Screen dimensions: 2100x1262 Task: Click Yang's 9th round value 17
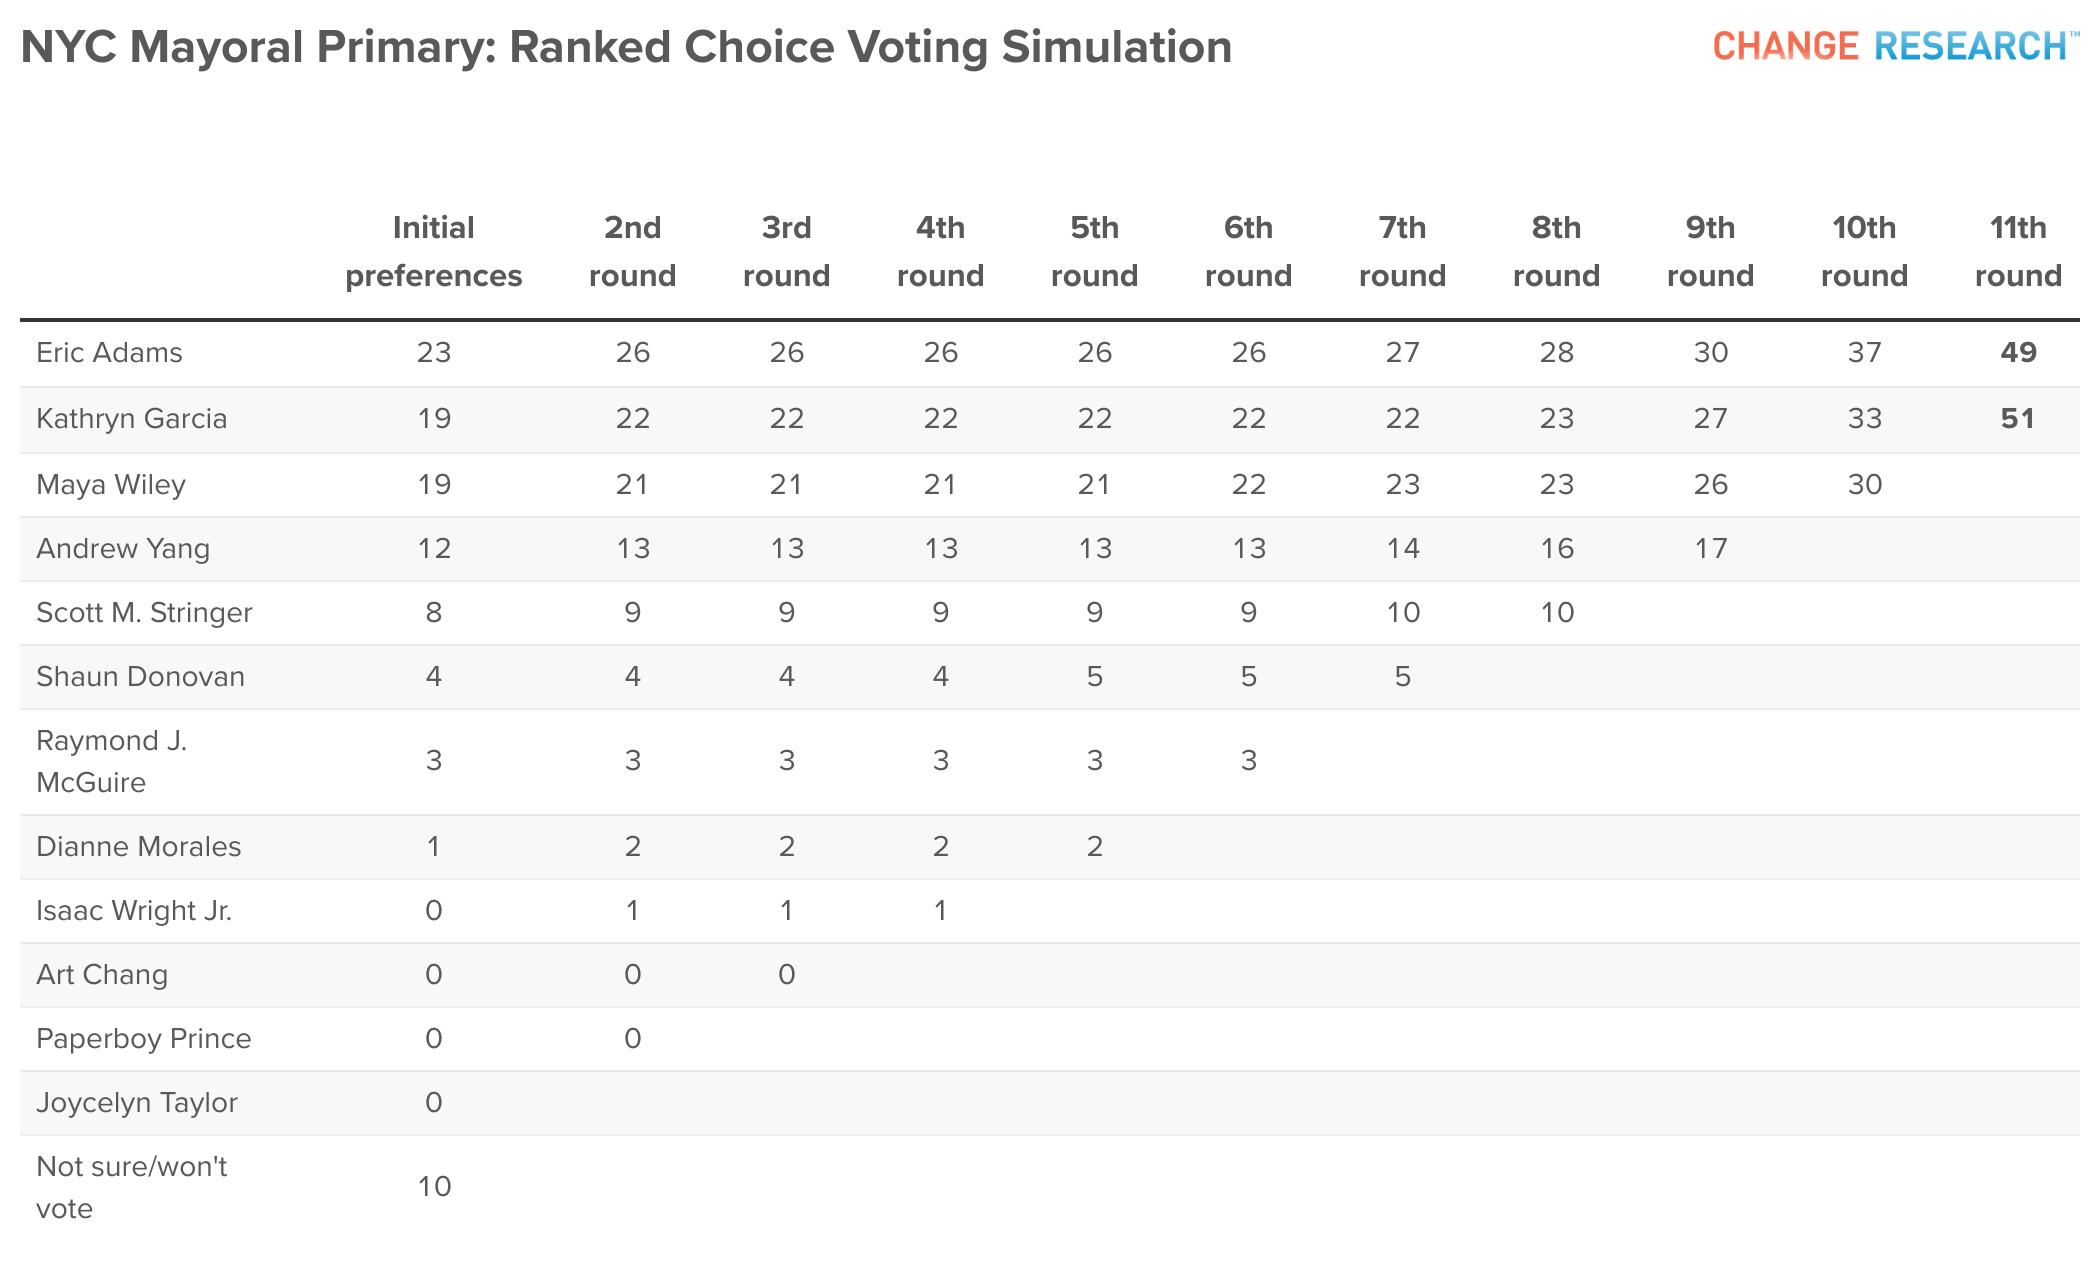[x=1710, y=548]
